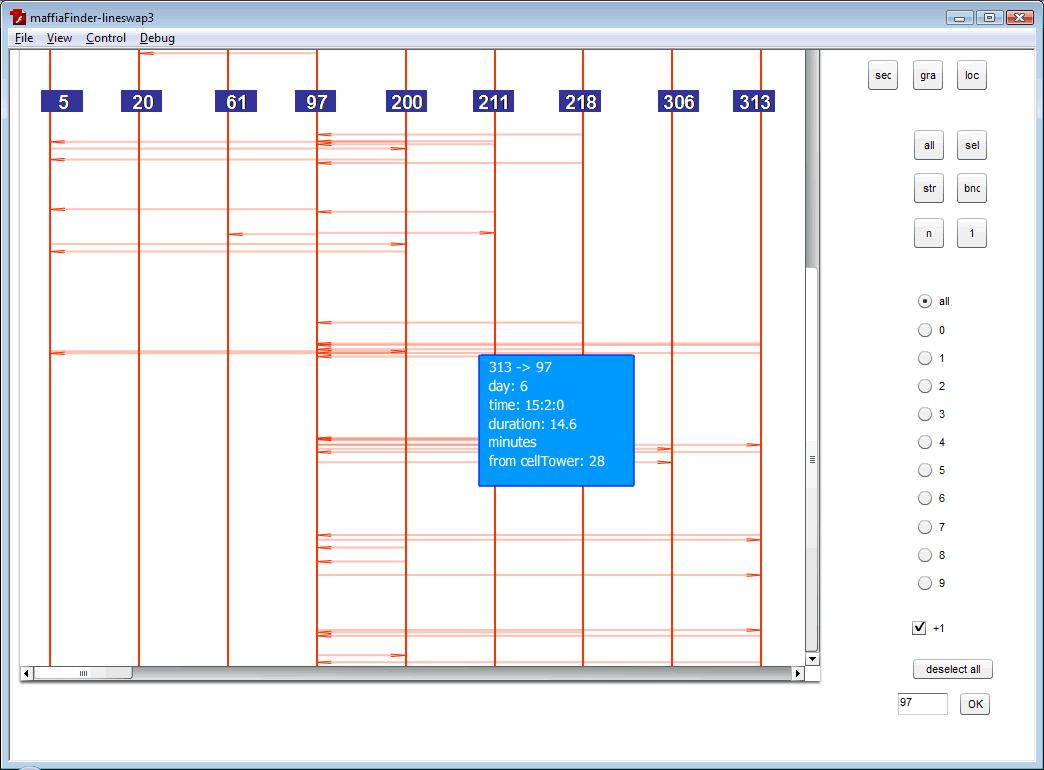Click the horizontal scrollbar thumb

83,673
